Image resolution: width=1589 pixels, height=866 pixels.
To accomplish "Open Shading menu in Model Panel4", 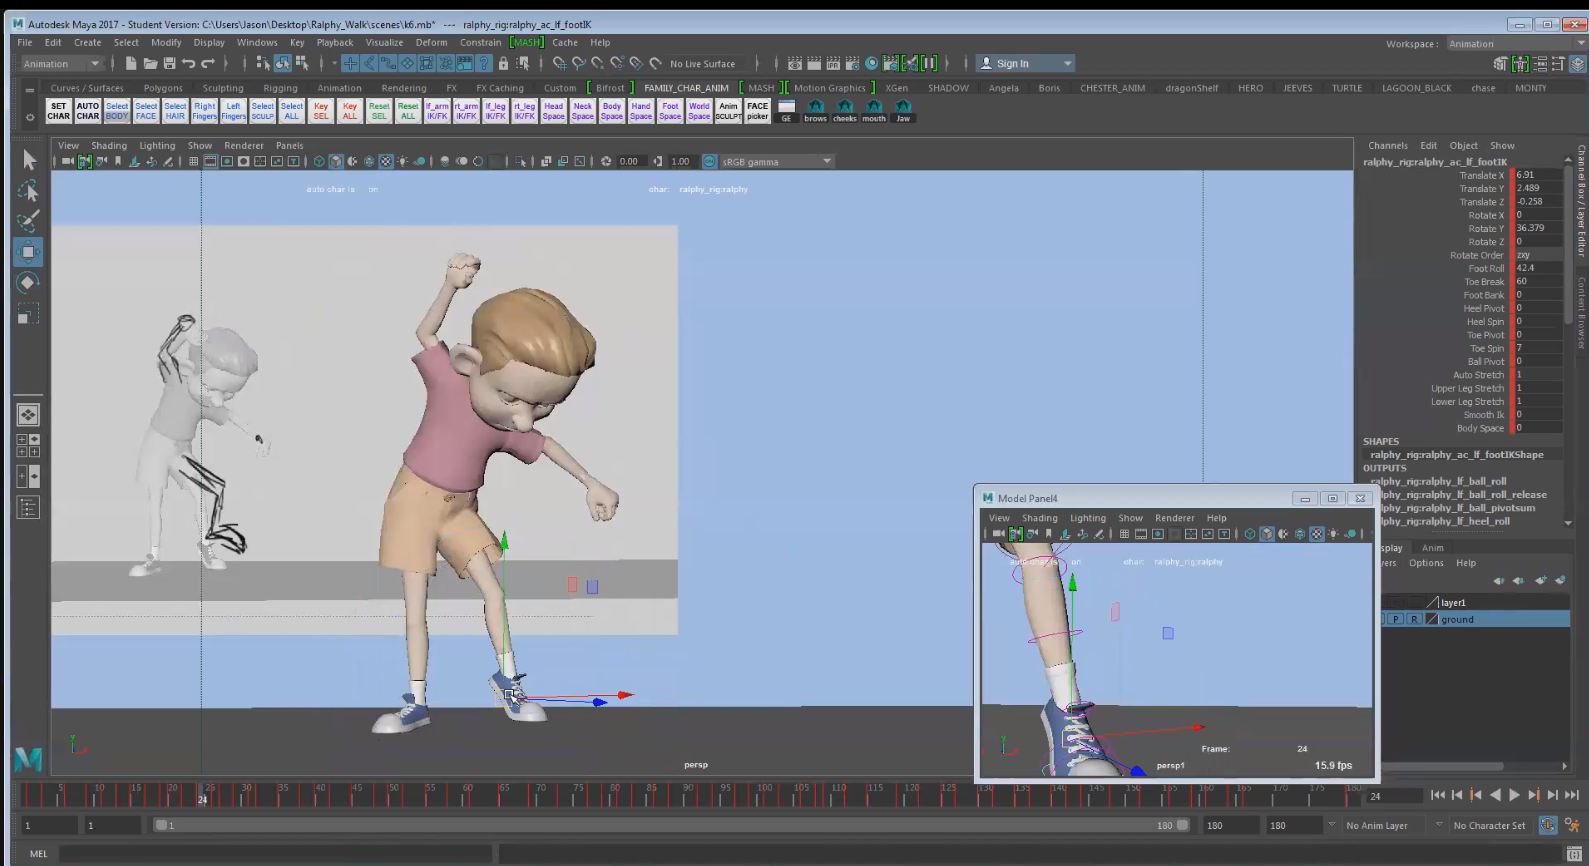I will tap(1039, 518).
